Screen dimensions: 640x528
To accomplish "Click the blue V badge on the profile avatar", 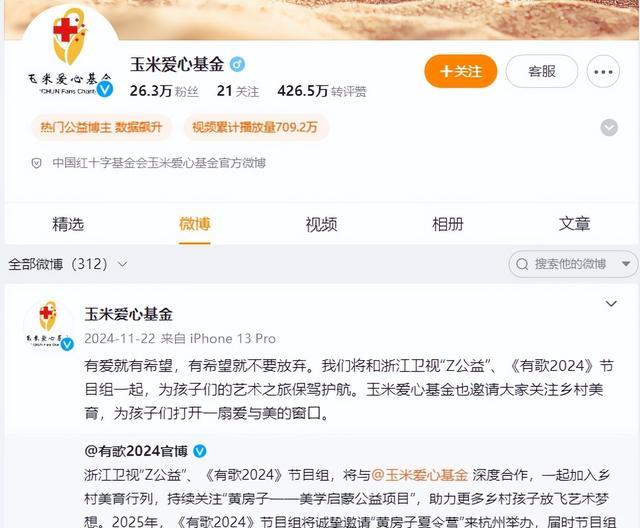I will (x=105, y=89).
